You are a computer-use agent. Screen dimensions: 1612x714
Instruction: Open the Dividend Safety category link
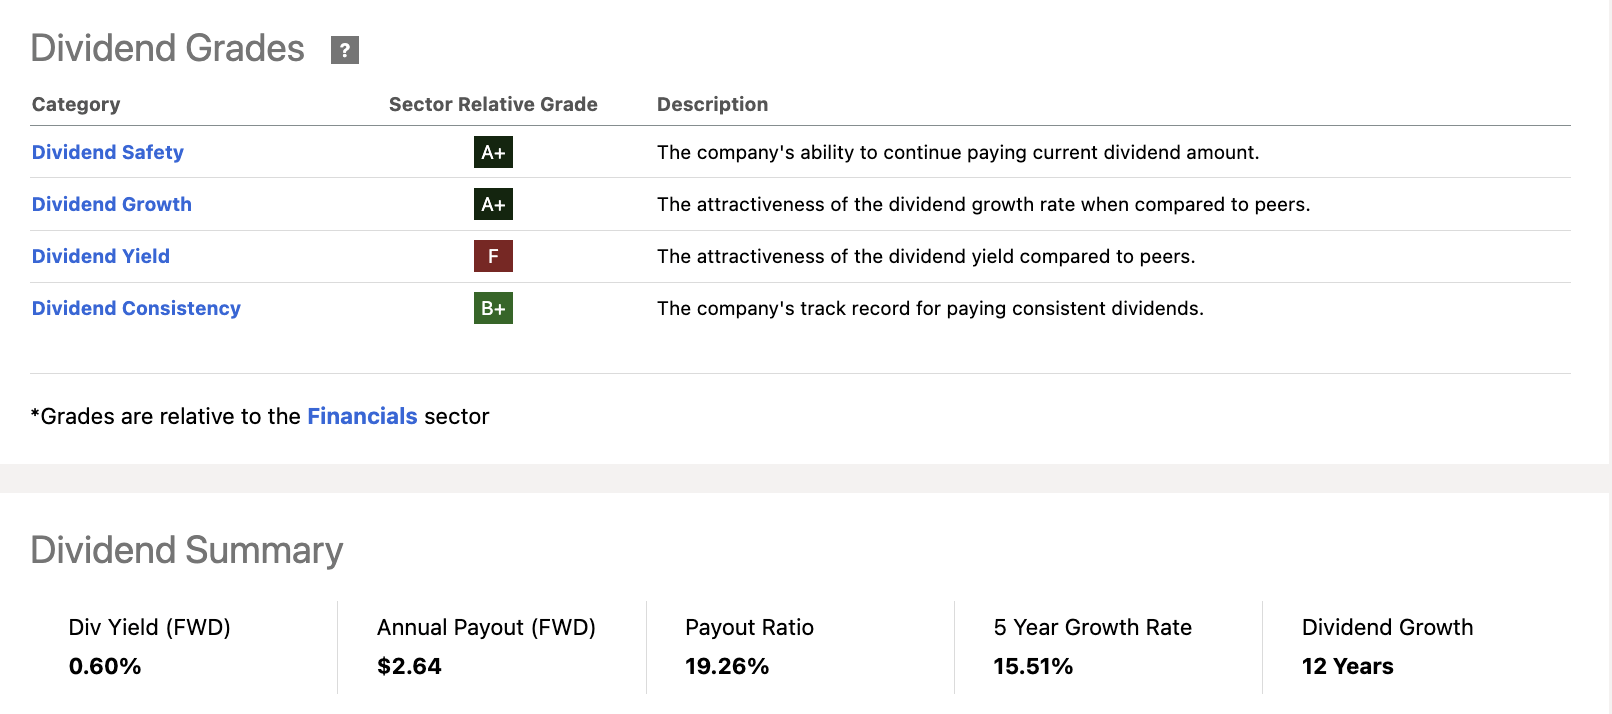(x=108, y=152)
